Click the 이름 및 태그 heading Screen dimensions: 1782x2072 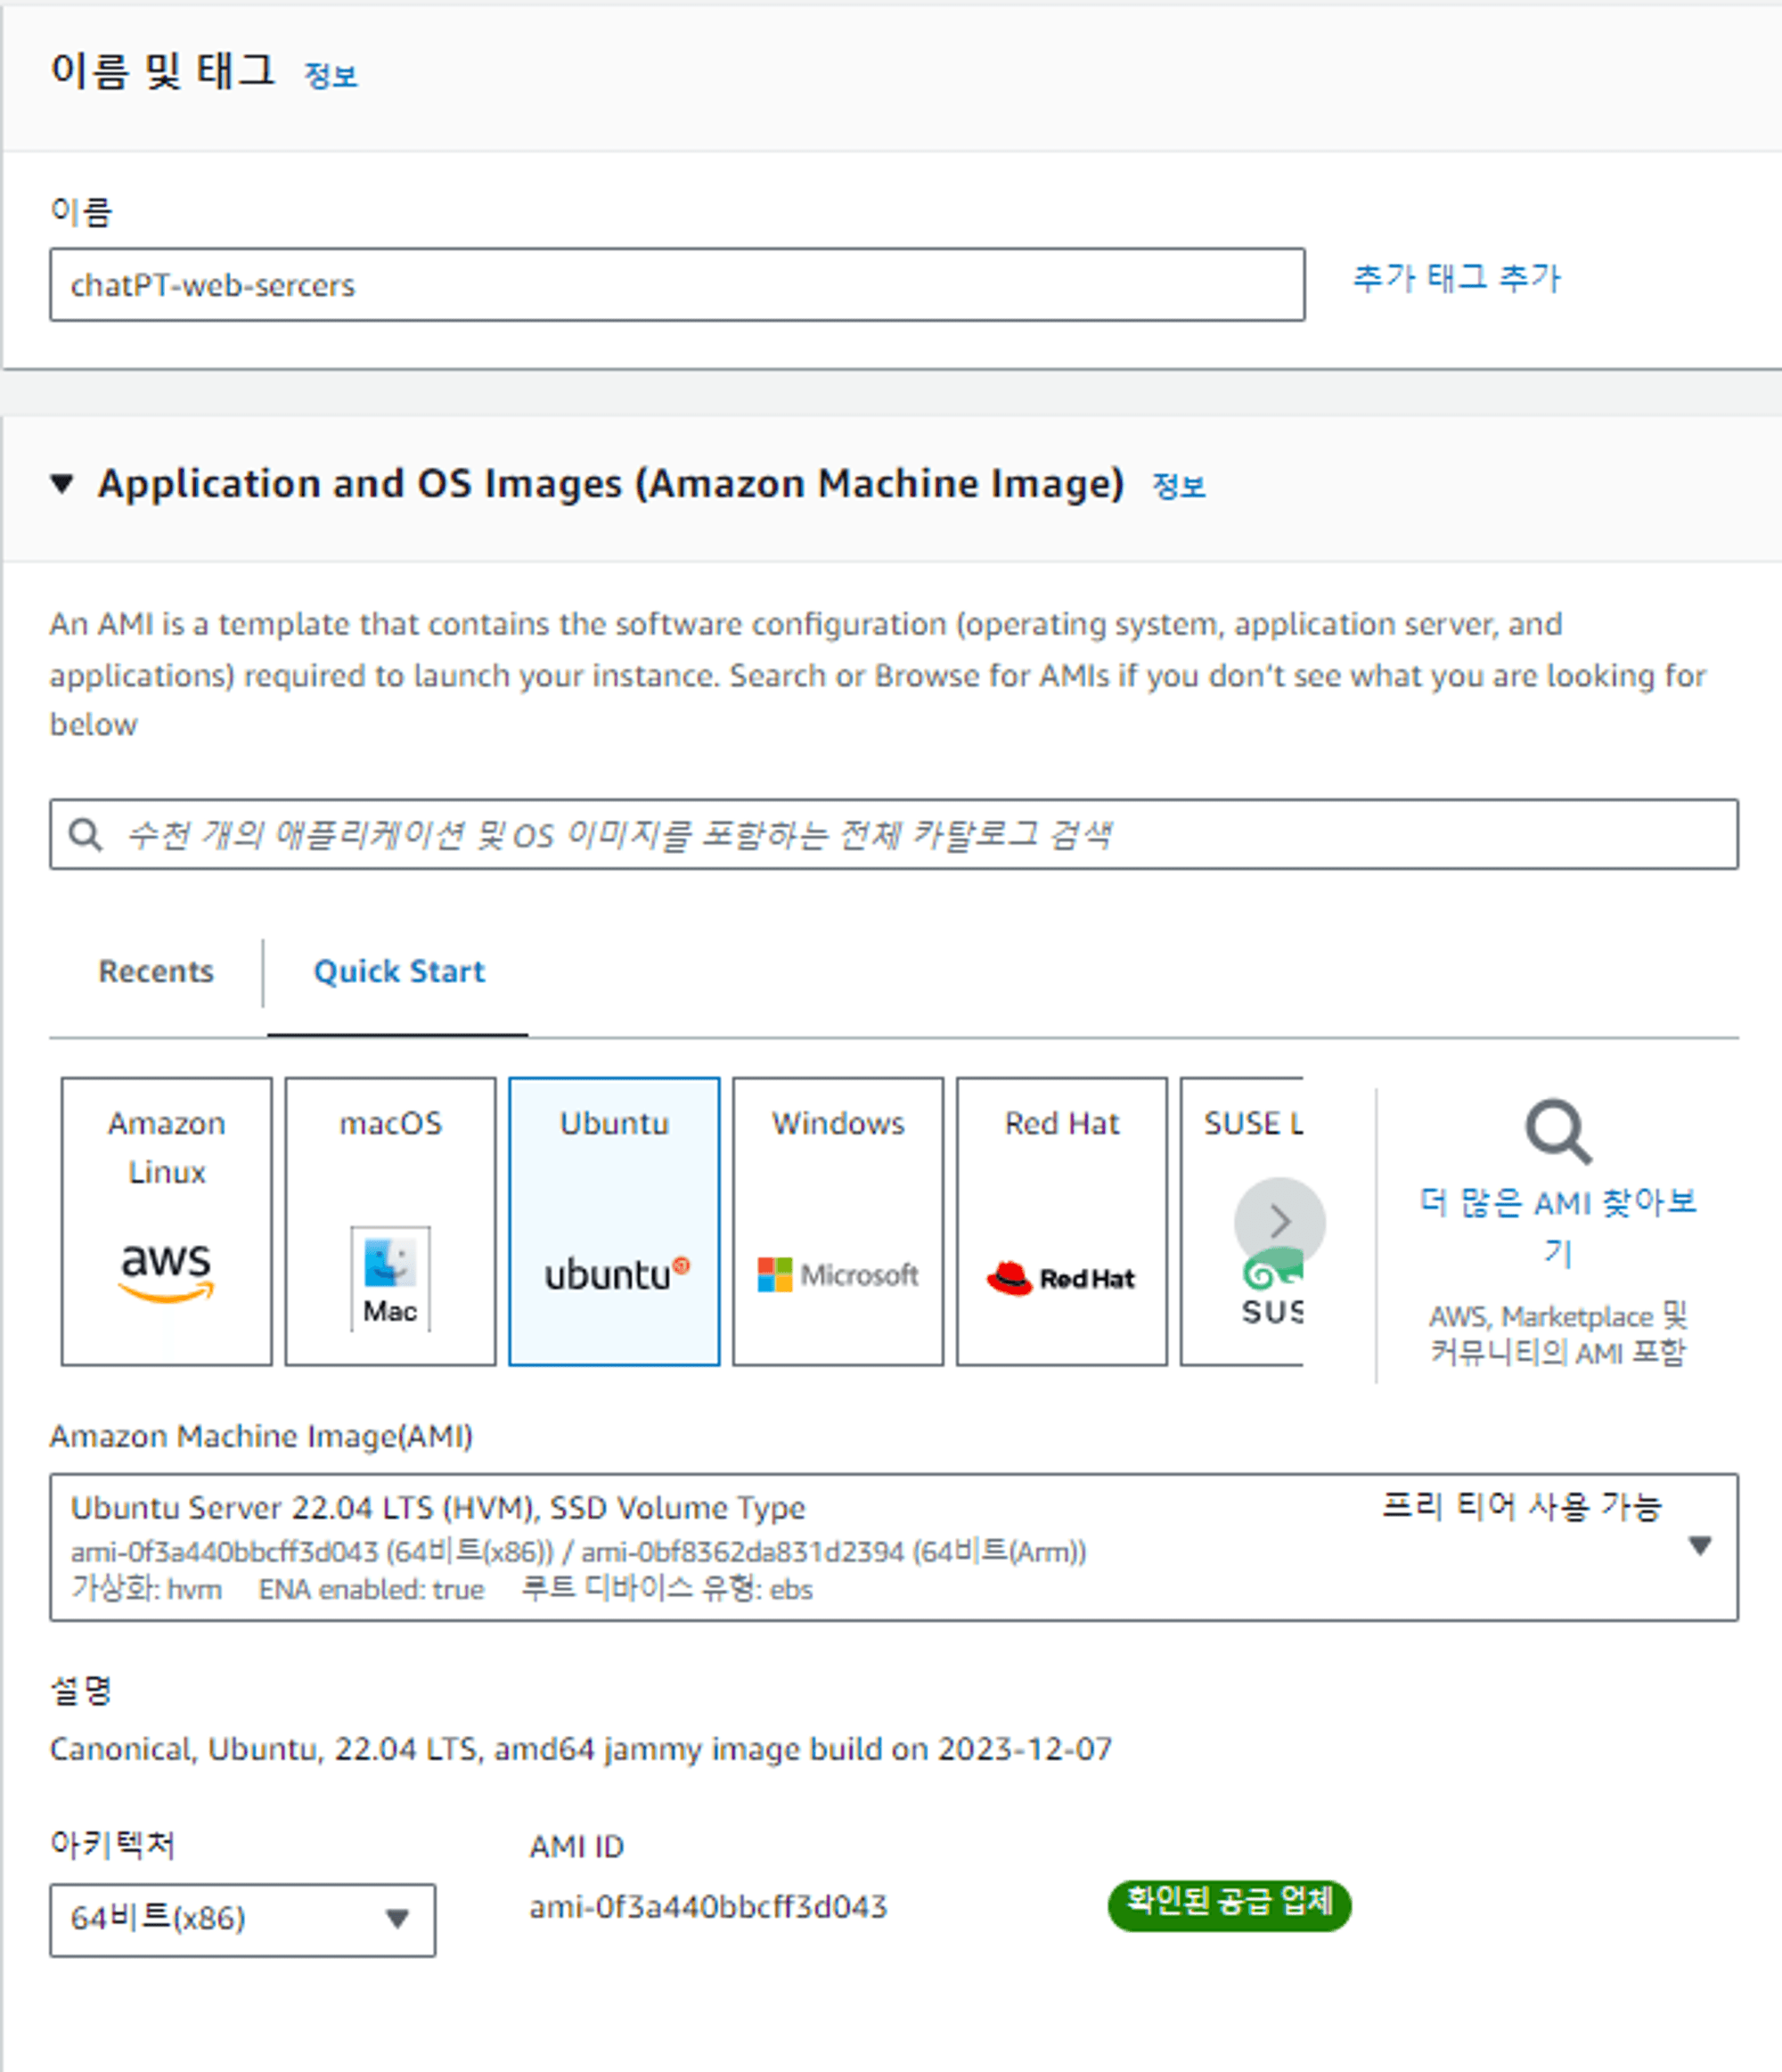point(163,72)
